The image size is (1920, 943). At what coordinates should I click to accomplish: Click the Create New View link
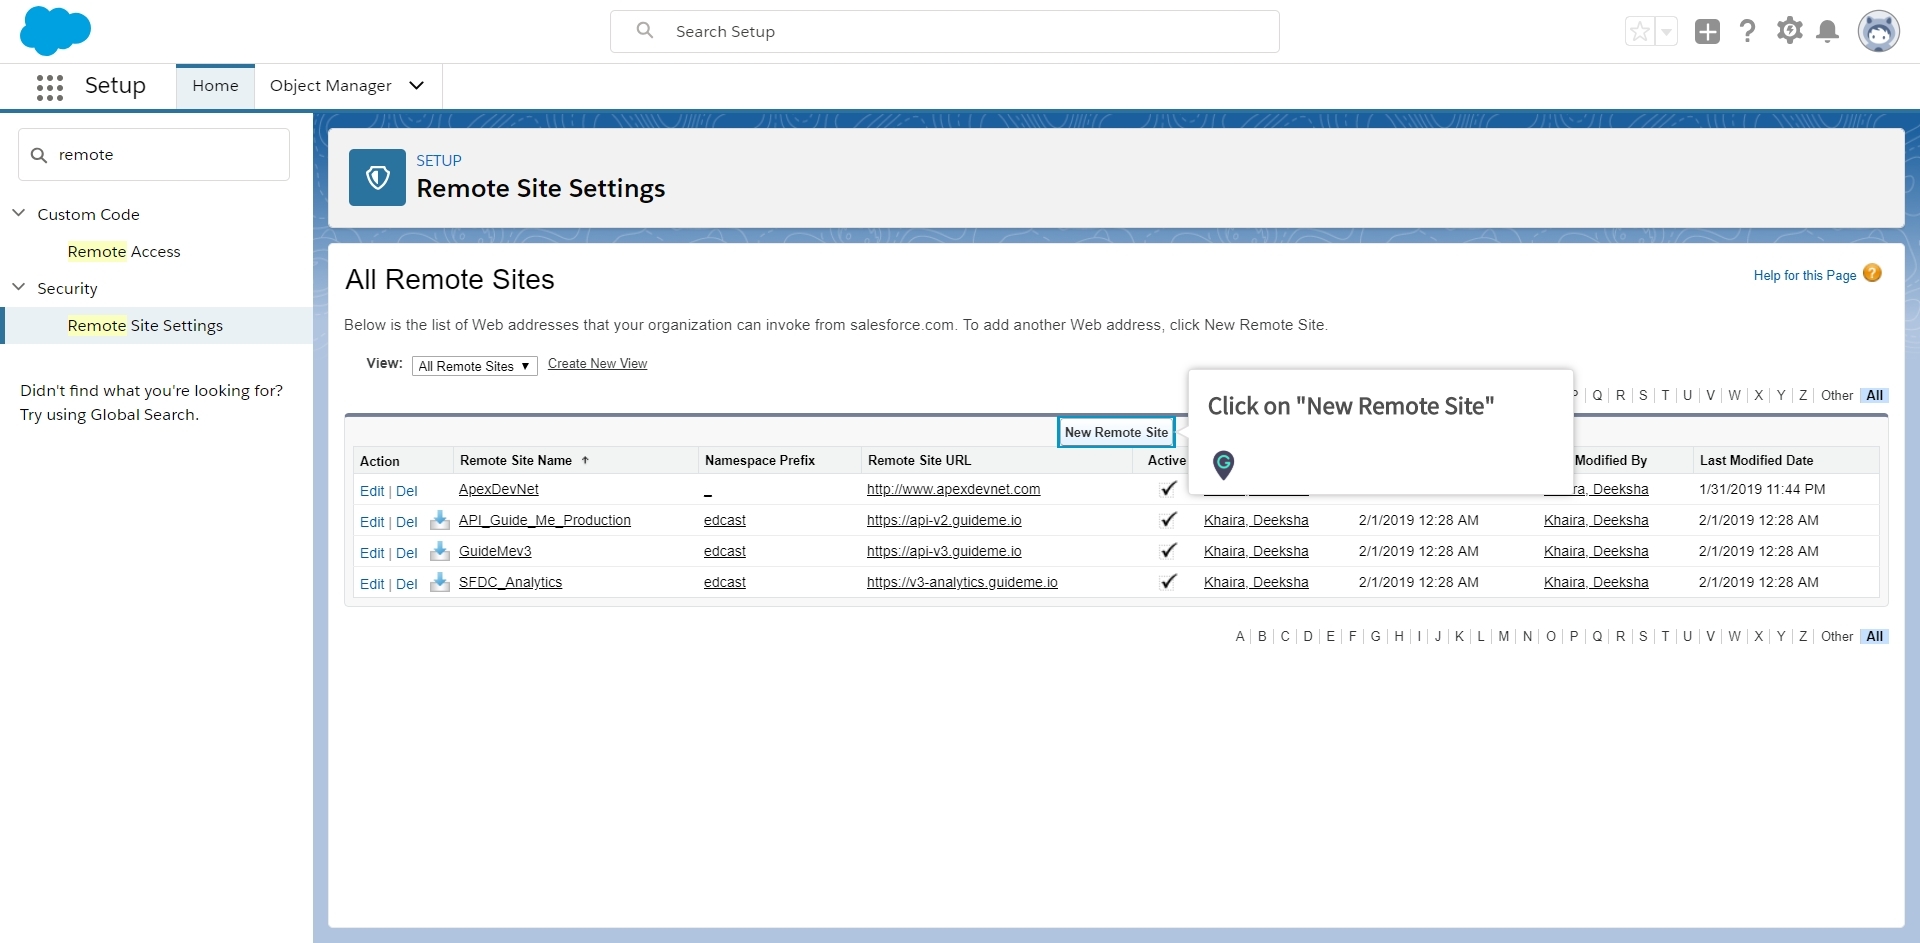pos(597,364)
